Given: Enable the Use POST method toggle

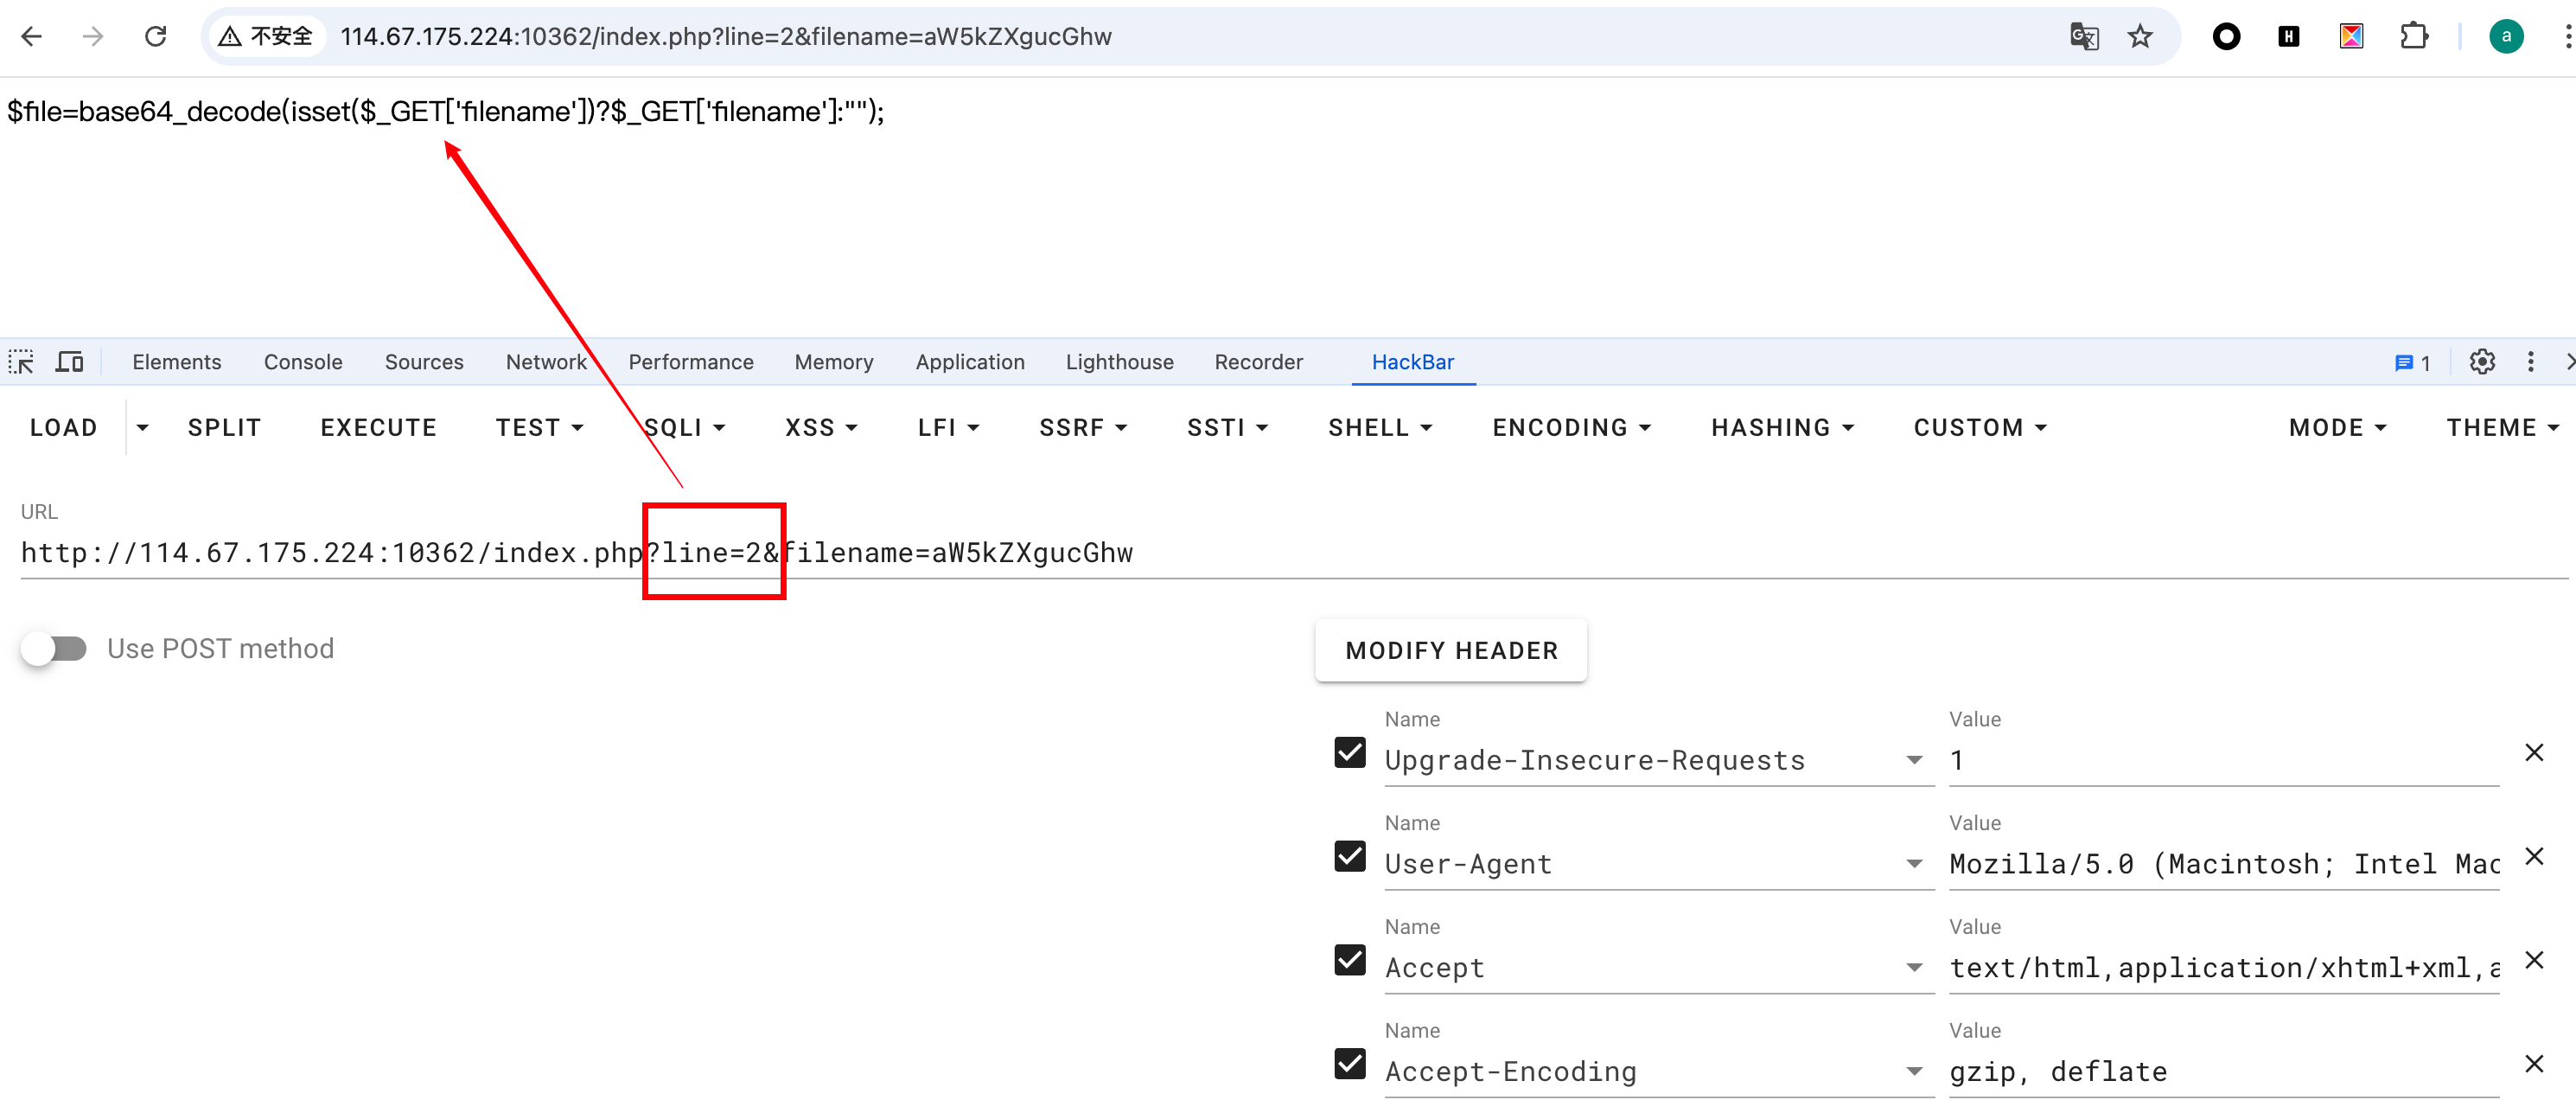Looking at the screenshot, I should pyautogui.click(x=55, y=648).
